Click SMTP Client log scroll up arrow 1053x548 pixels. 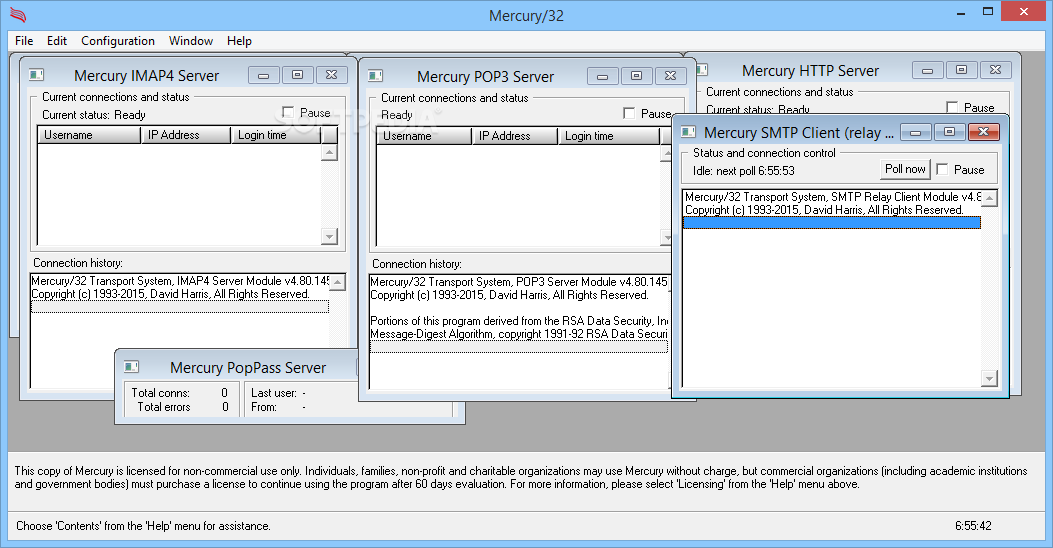(x=989, y=198)
